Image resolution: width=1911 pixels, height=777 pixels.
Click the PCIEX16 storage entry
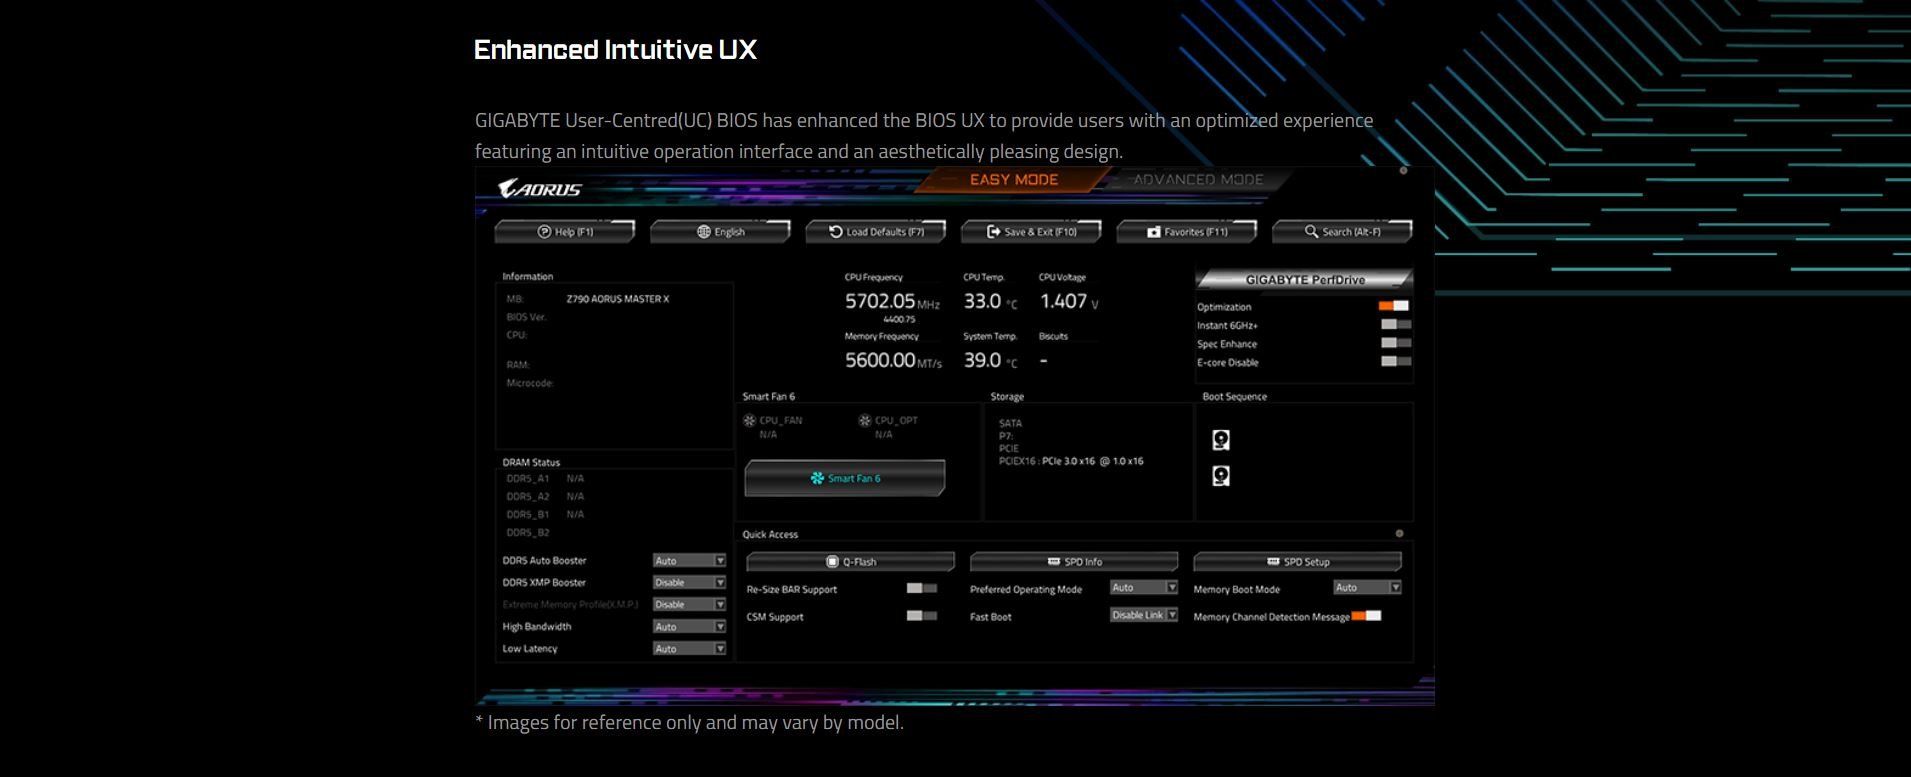[1071, 462]
